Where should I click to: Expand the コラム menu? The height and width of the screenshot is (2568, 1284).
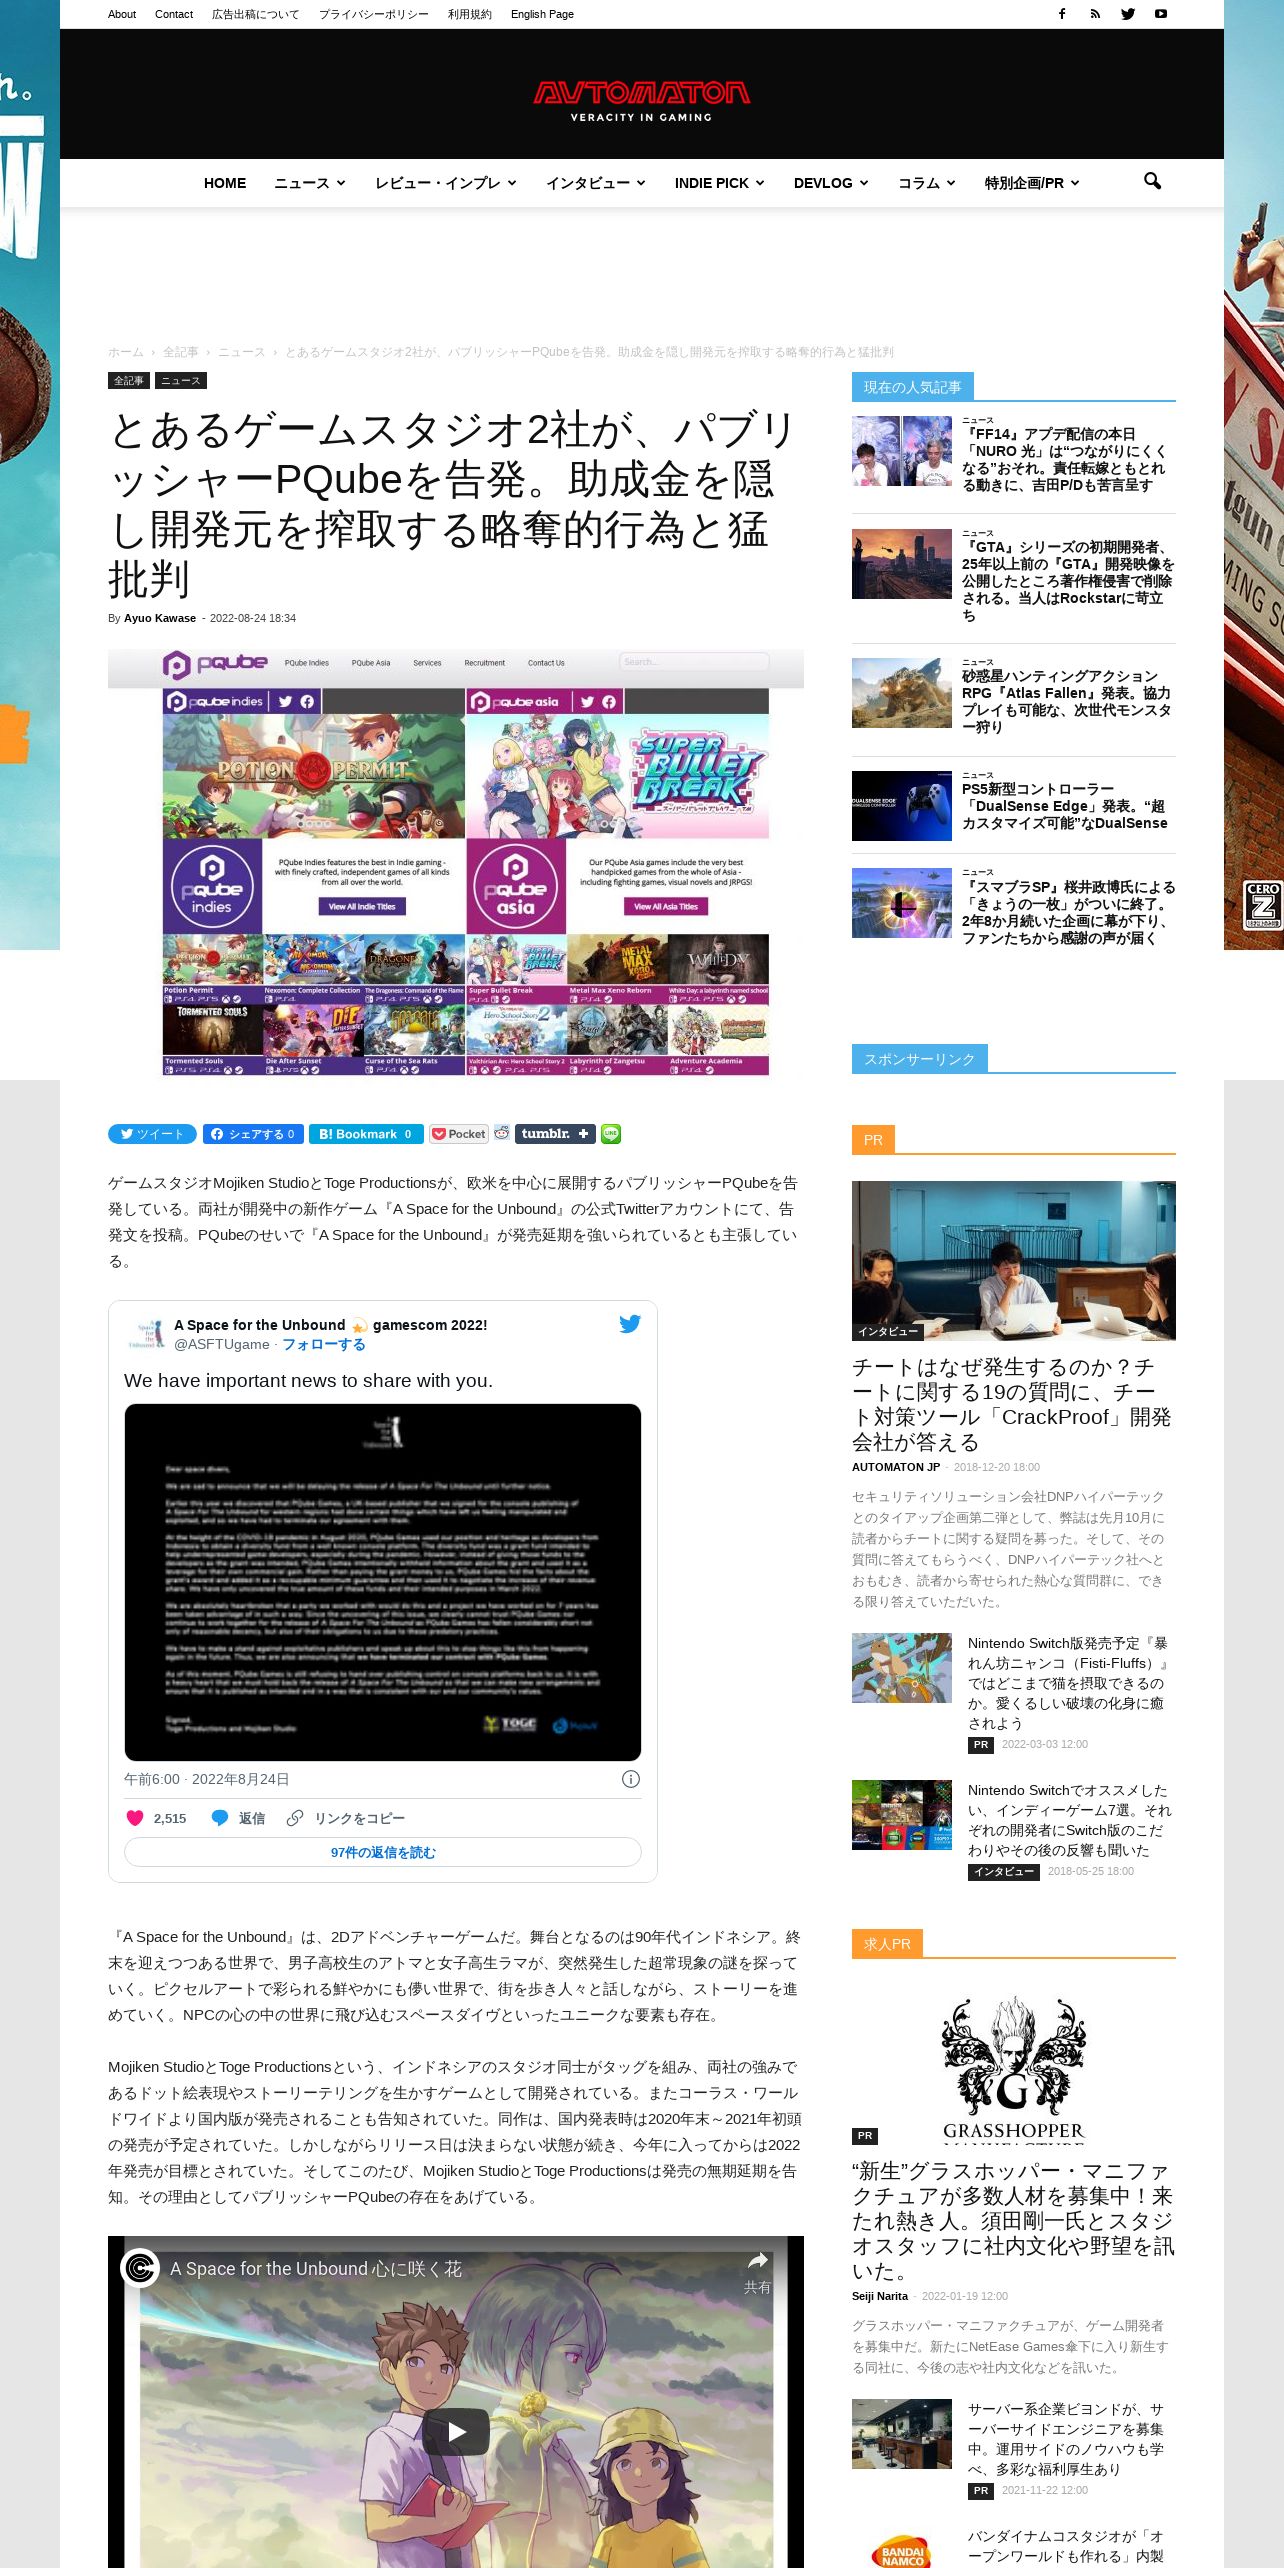pyautogui.click(x=927, y=183)
